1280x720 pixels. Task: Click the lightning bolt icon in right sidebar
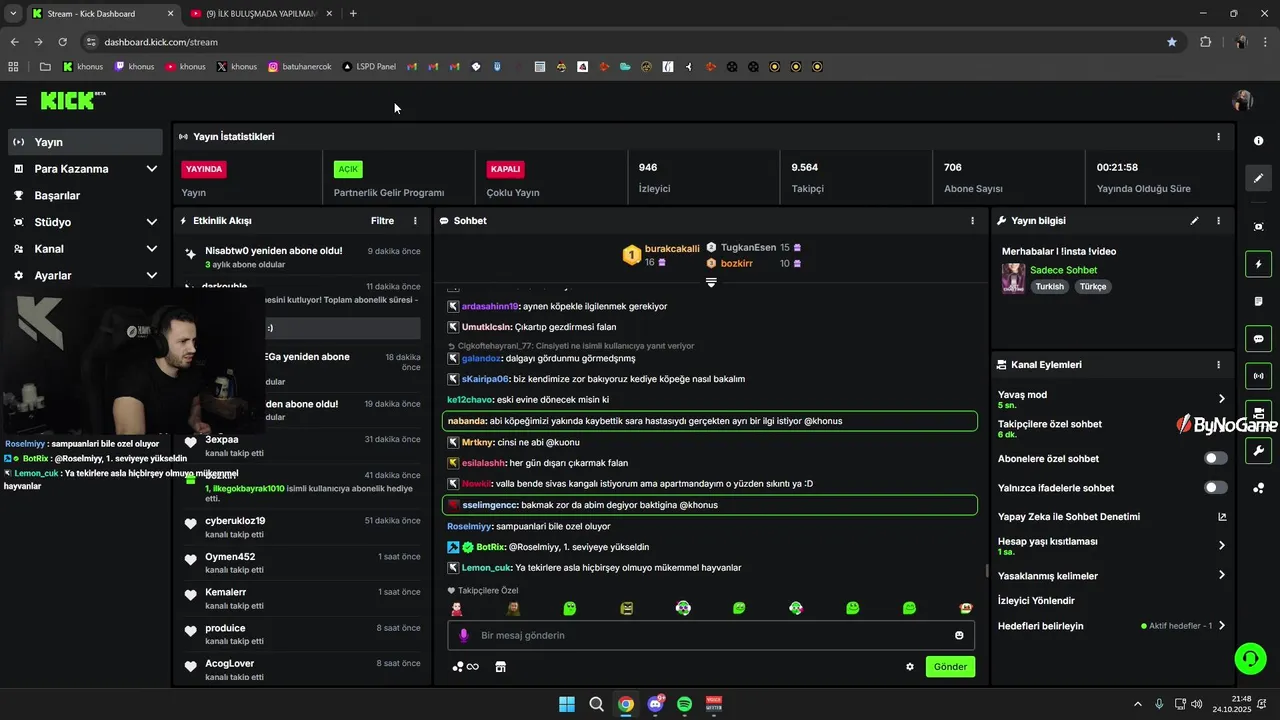point(1258,265)
